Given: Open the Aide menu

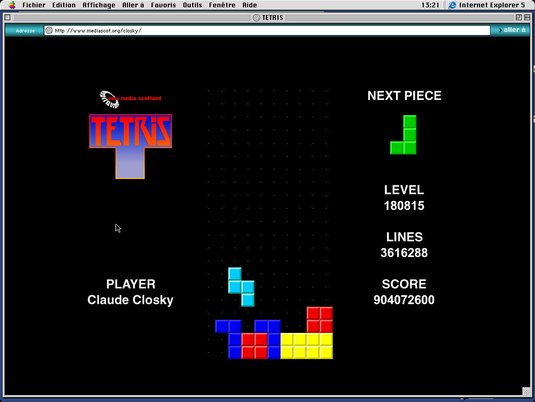Looking at the screenshot, I should pos(250,5).
